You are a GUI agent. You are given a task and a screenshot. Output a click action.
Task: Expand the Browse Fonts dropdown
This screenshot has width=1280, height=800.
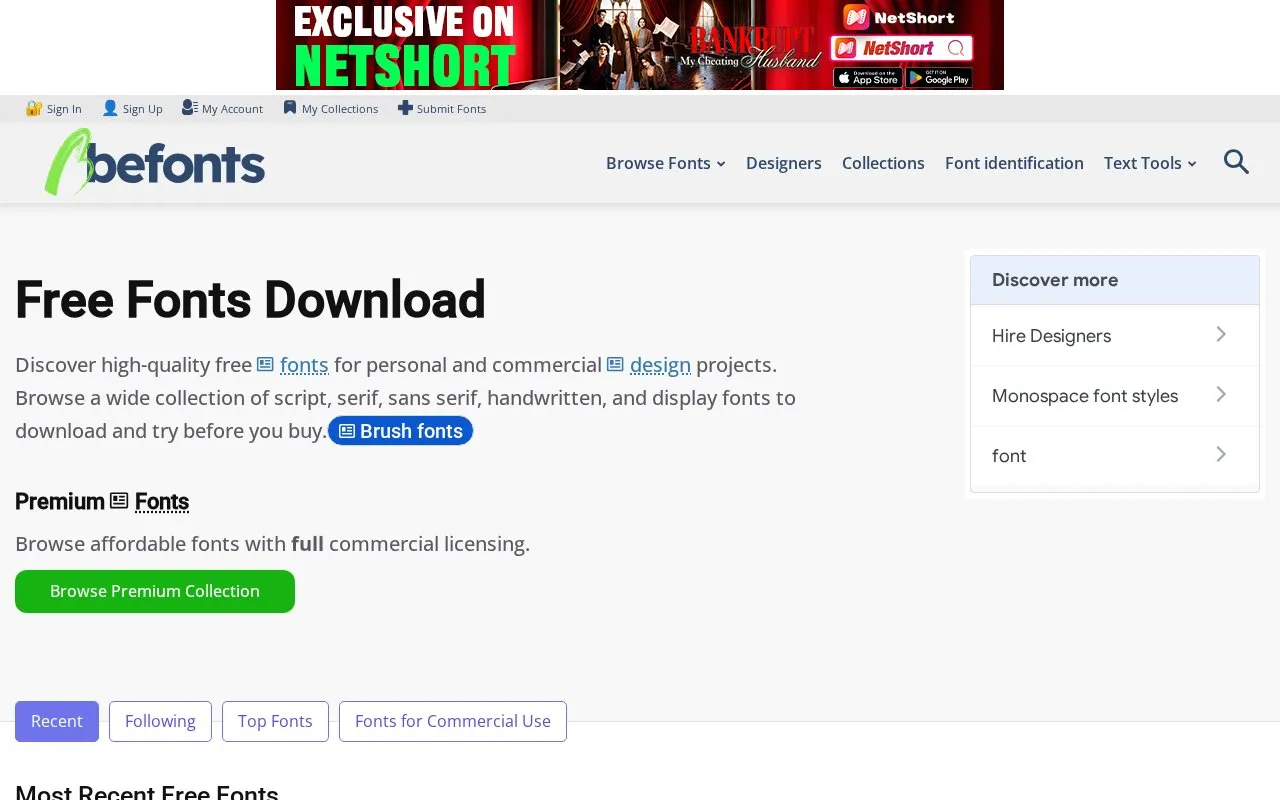[665, 163]
